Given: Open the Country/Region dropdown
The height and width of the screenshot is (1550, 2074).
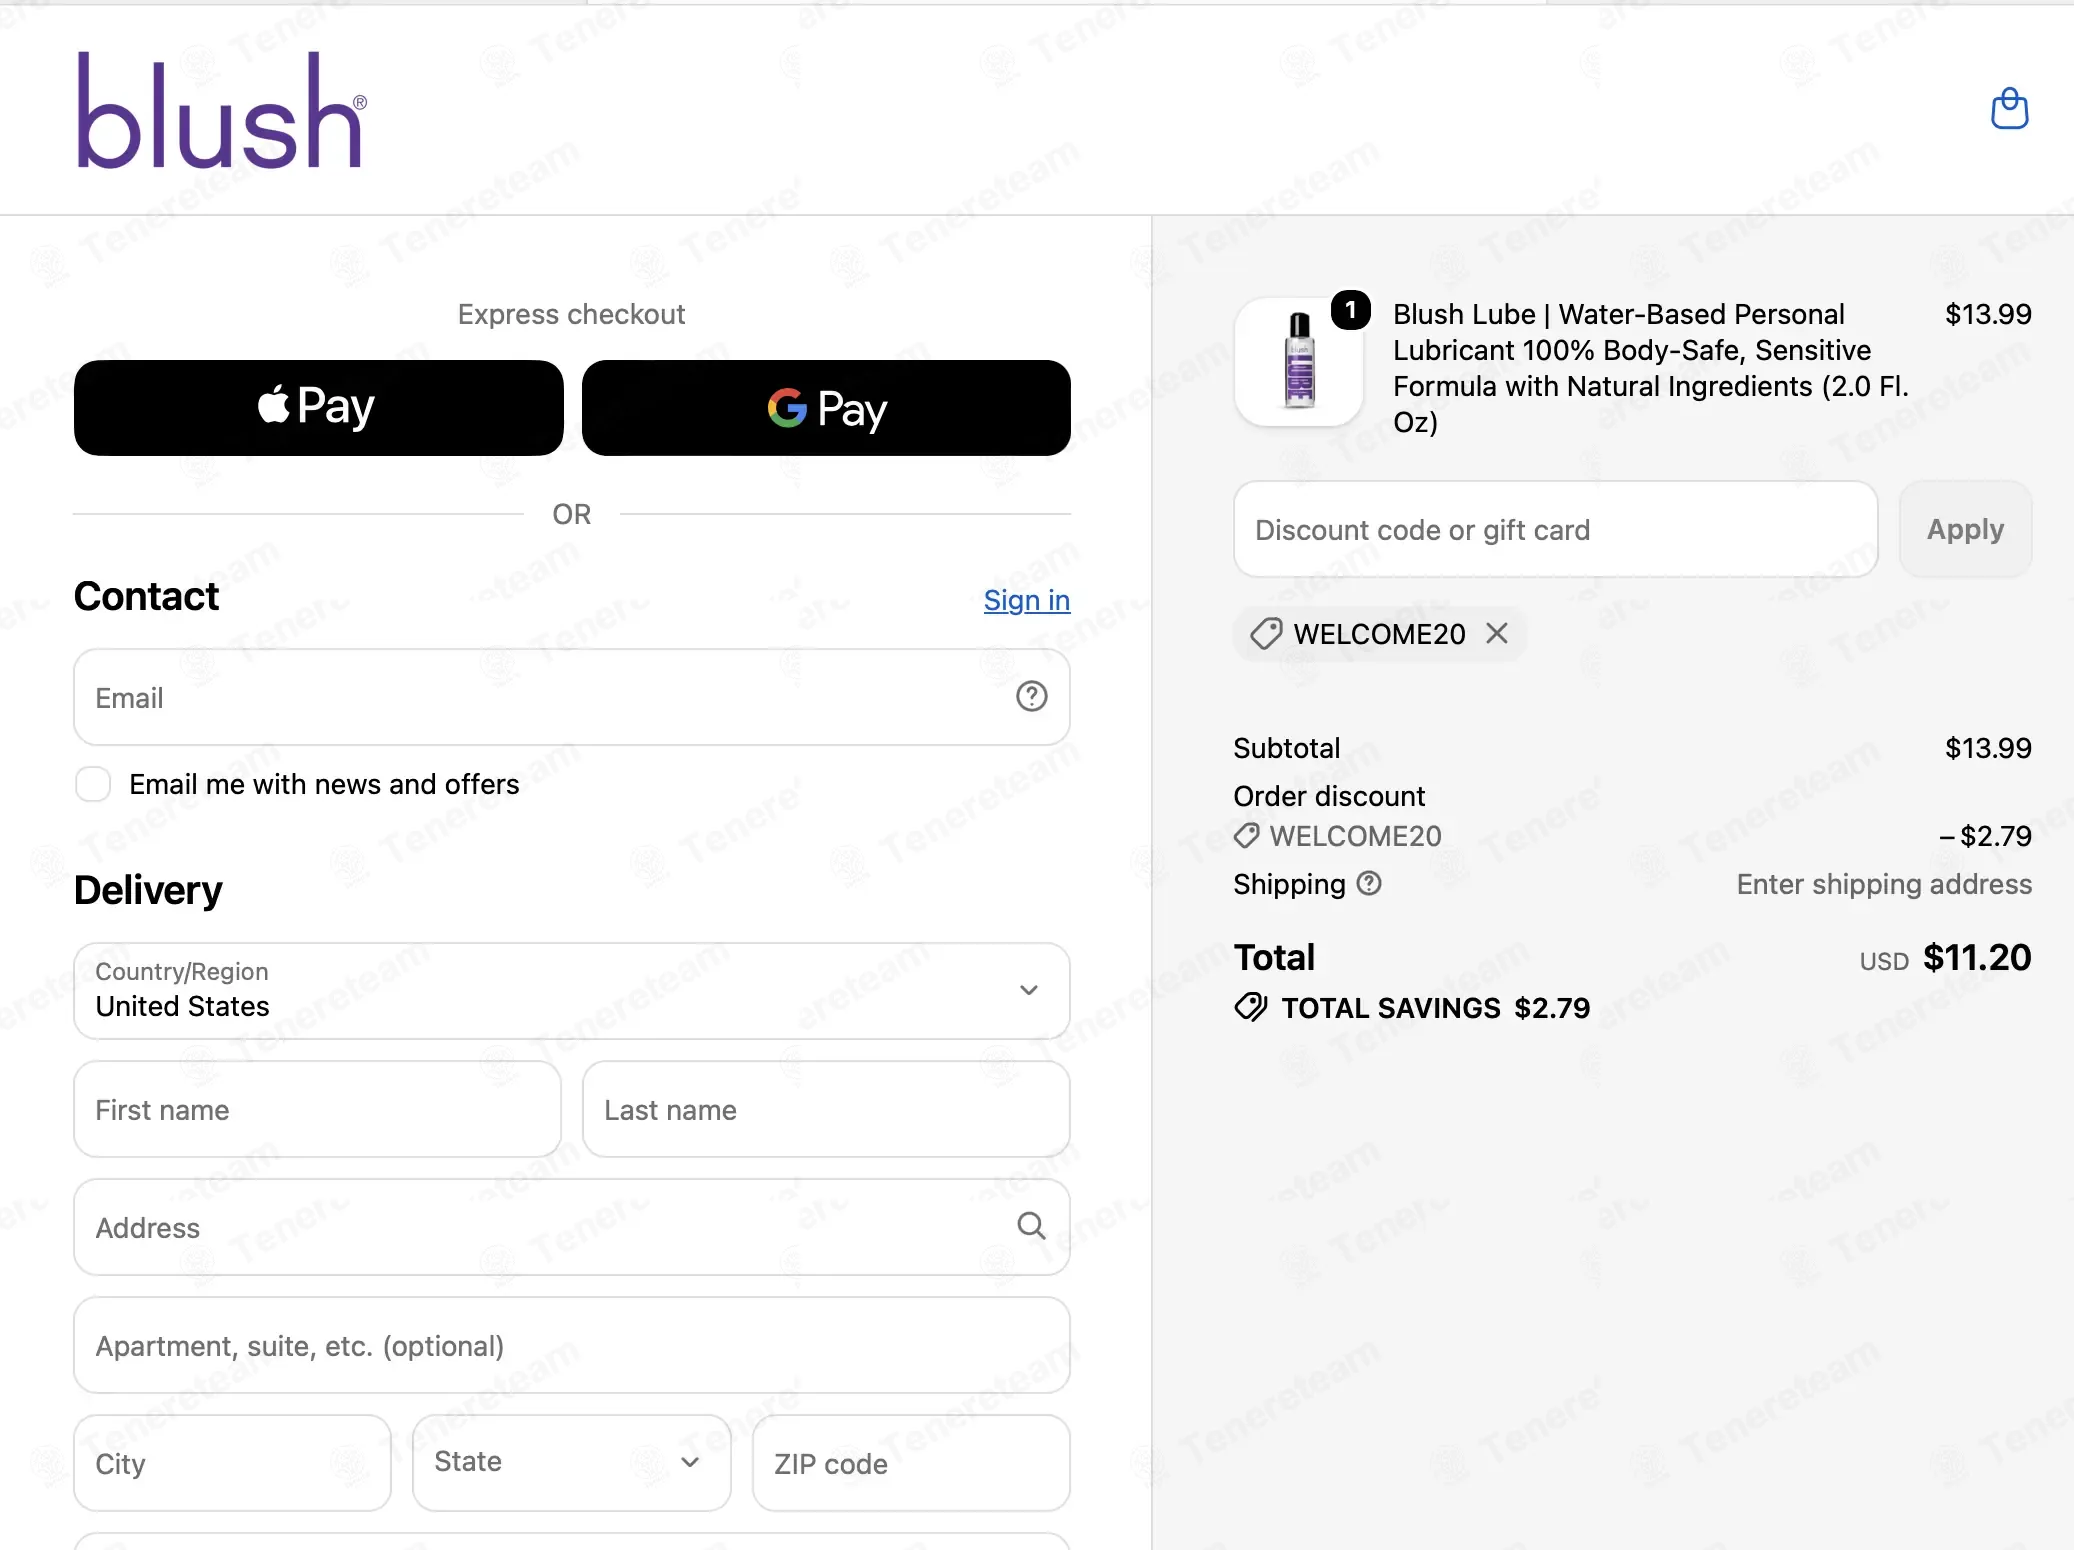Looking at the screenshot, I should [x=572, y=990].
